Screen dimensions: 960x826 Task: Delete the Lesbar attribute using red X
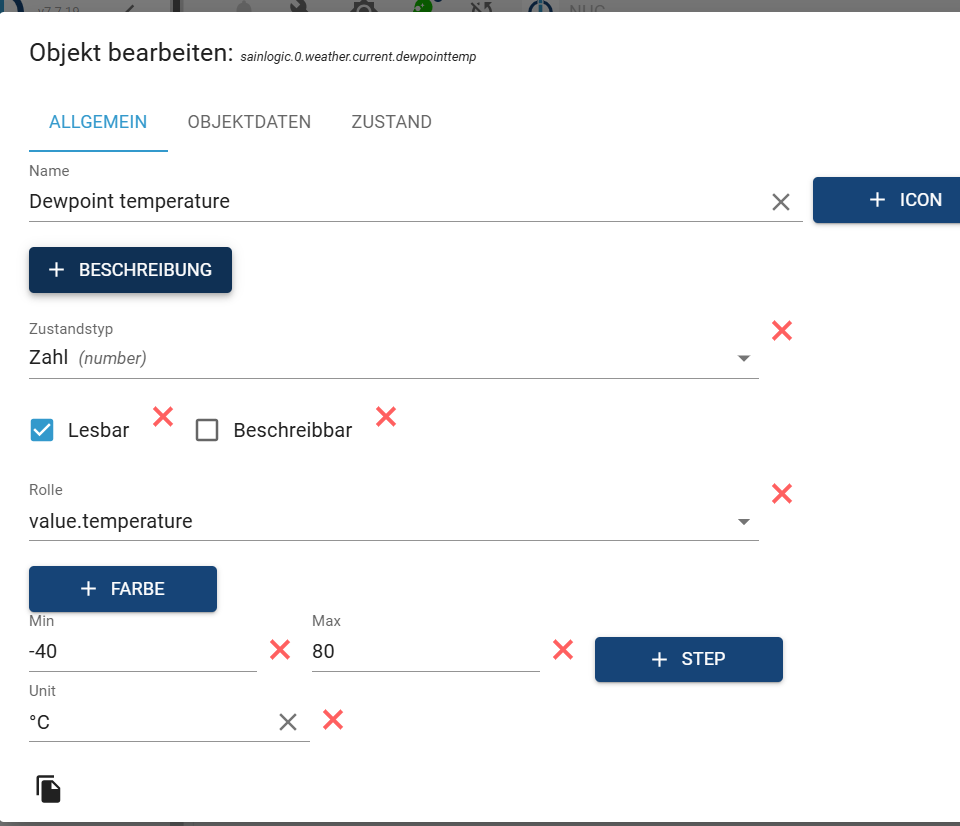click(x=163, y=417)
